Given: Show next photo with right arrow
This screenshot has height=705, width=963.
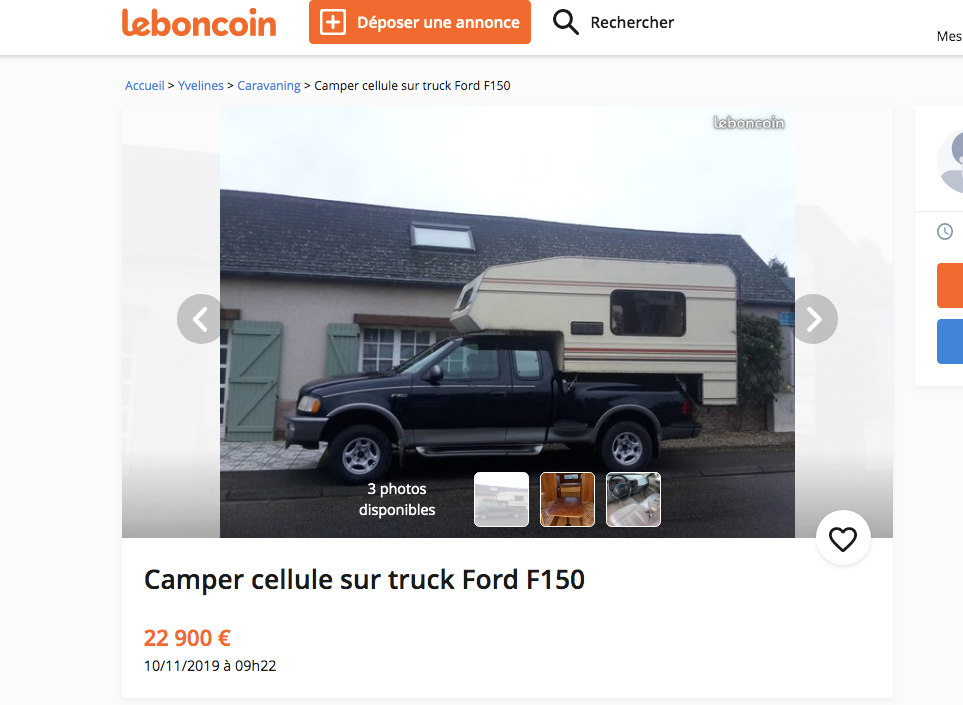Looking at the screenshot, I should (814, 319).
